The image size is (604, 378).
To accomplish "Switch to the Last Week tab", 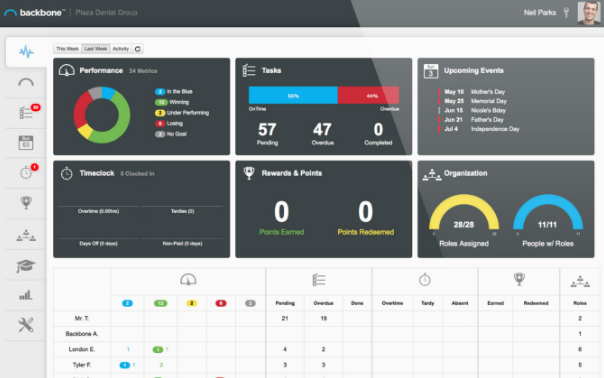I will tap(96, 49).
